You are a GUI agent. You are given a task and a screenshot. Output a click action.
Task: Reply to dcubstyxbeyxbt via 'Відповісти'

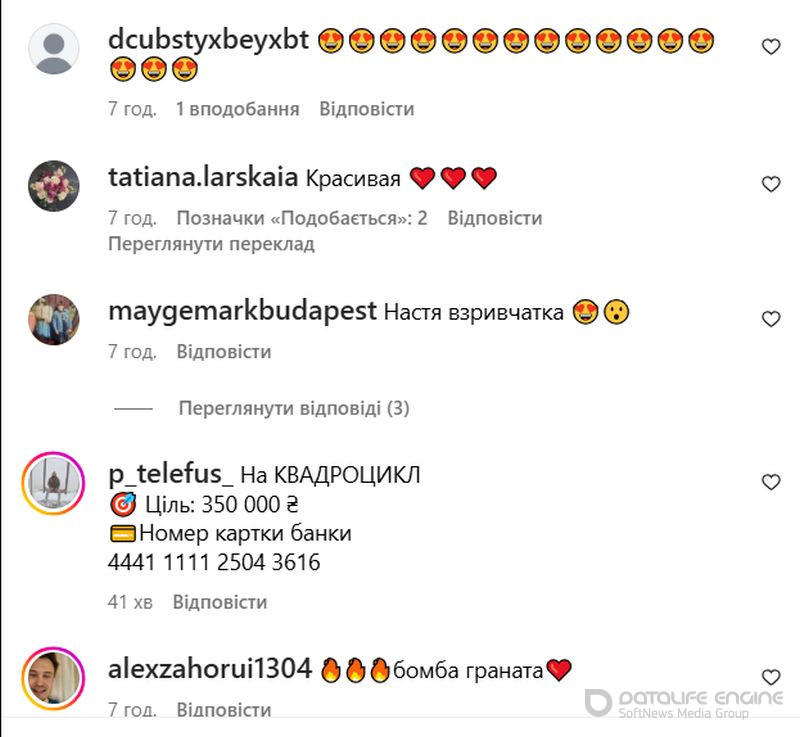pyautogui.click(x=367, y=109)
